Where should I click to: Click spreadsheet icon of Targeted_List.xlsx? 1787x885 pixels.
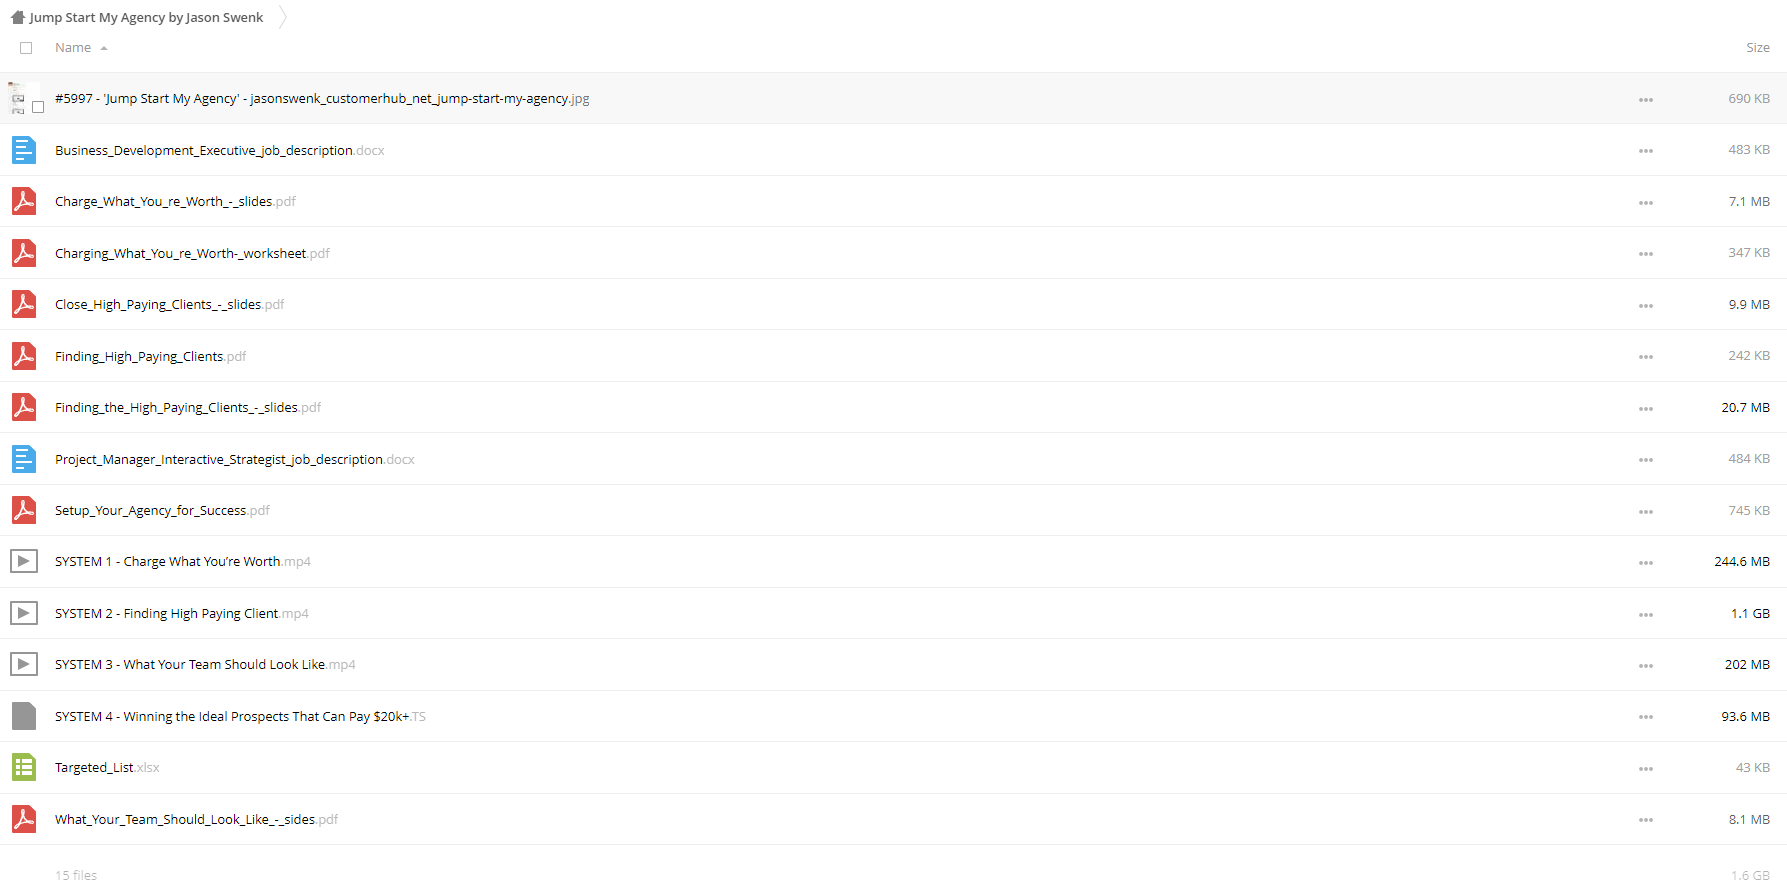tap(24, 767)
